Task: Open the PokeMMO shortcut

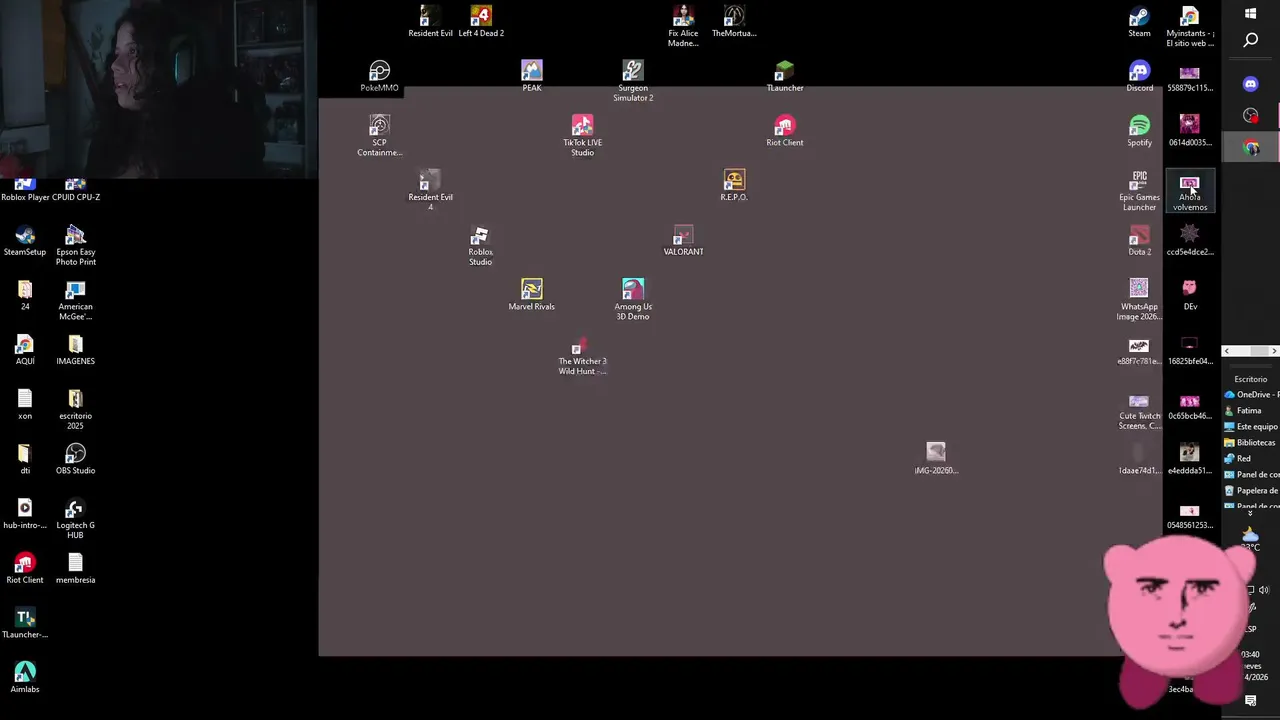Action: [380, 76]
